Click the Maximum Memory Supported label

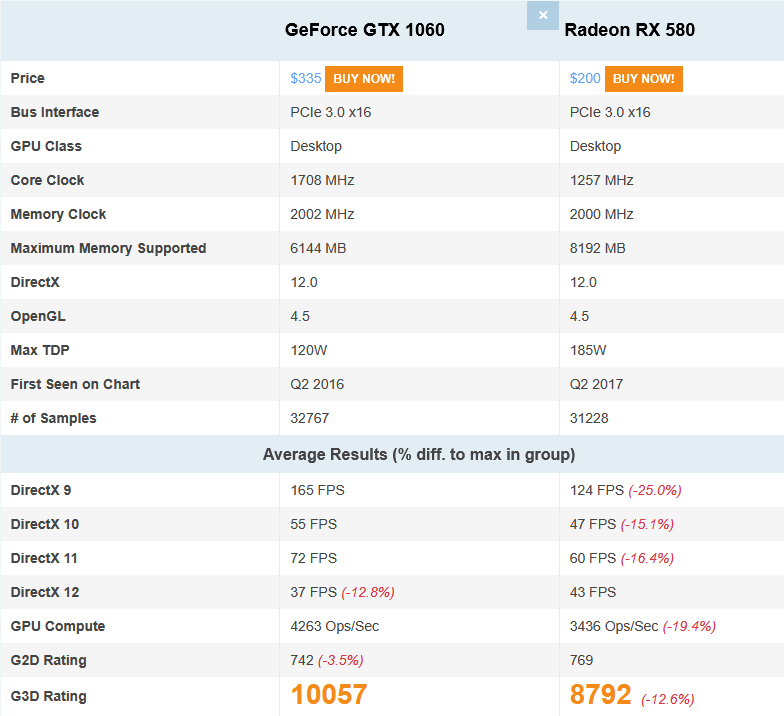[108, 248]
